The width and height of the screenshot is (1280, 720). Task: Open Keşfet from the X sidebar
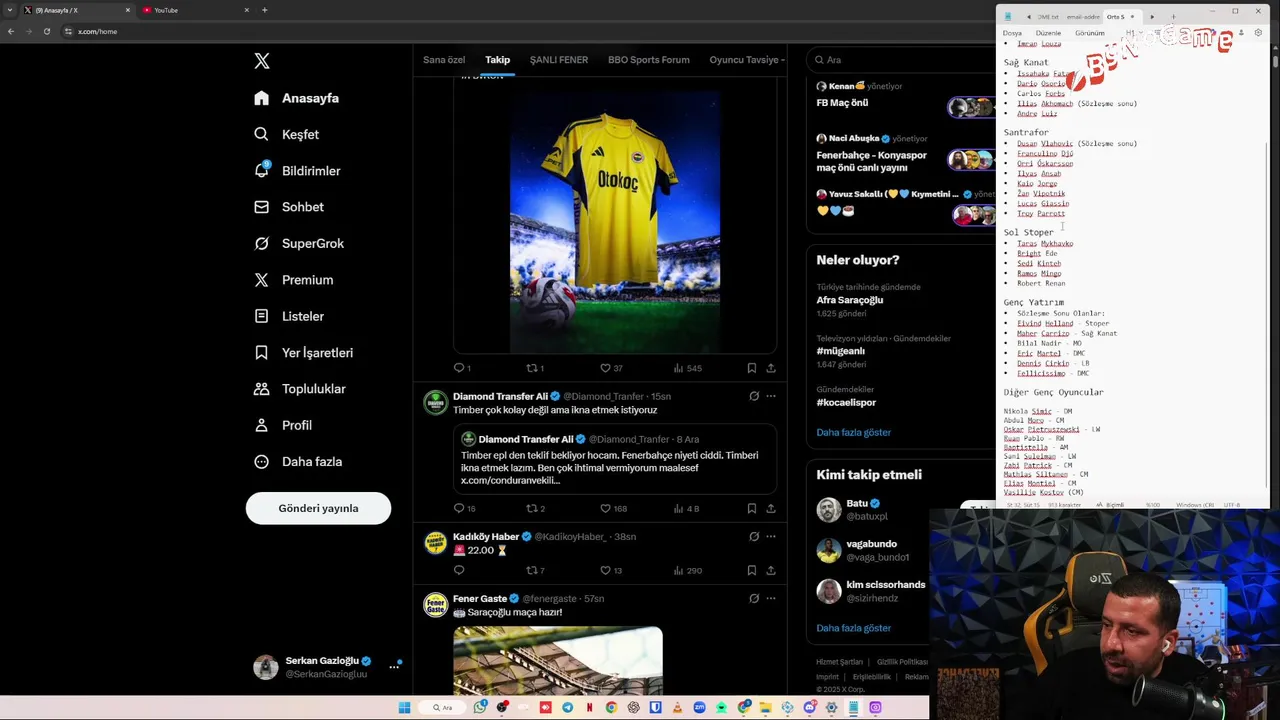[x=286, y=134]
